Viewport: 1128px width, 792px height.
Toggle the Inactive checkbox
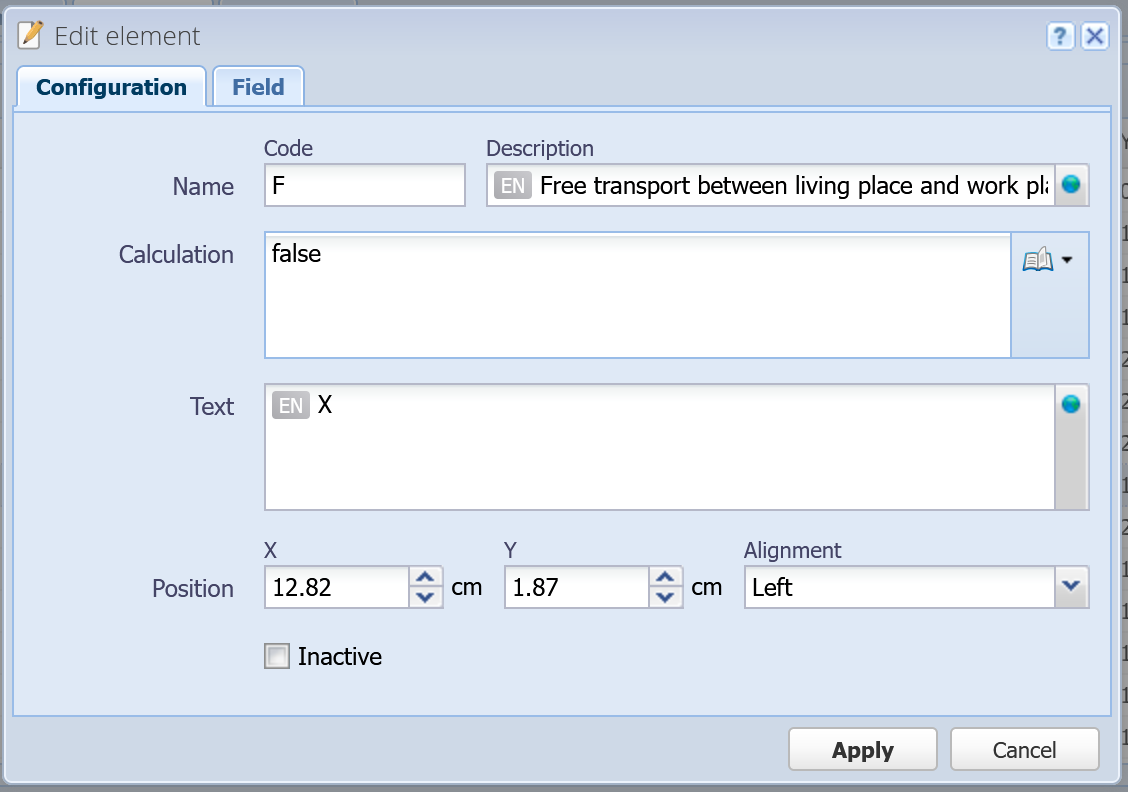277,656
